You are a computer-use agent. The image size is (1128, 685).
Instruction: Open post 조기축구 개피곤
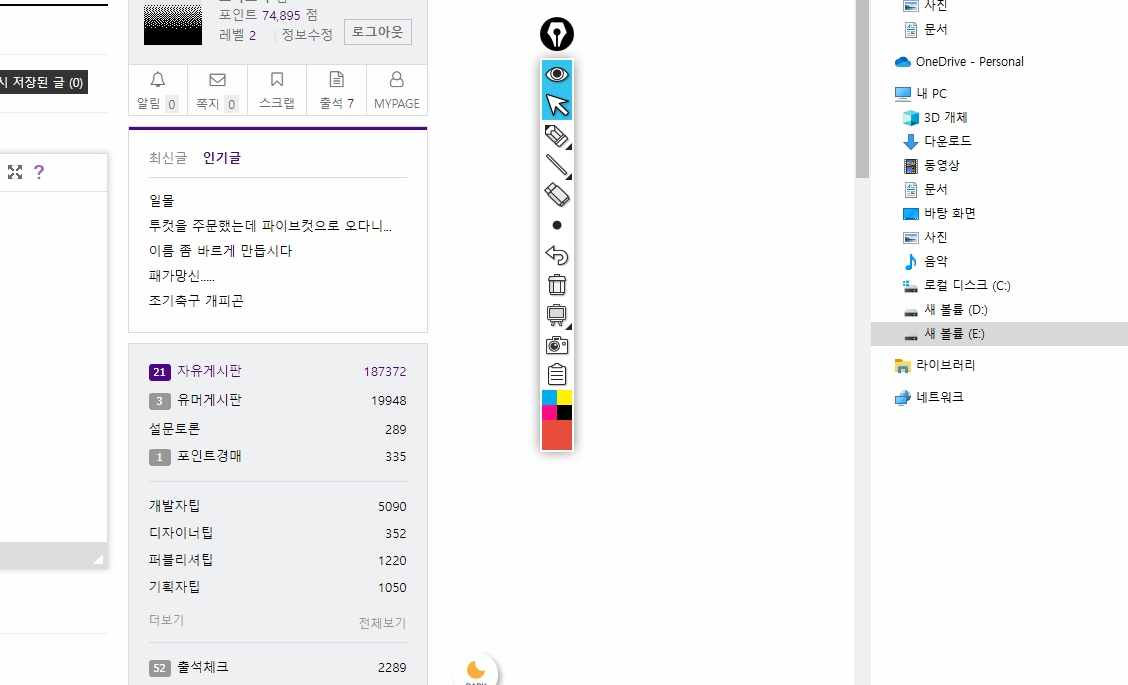(x=196, y=301)
